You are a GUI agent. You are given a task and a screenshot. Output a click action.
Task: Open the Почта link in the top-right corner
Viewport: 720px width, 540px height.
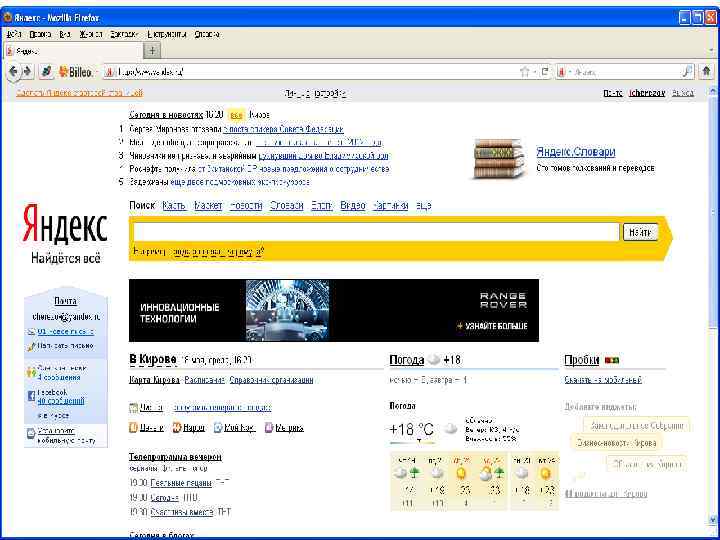613,93
